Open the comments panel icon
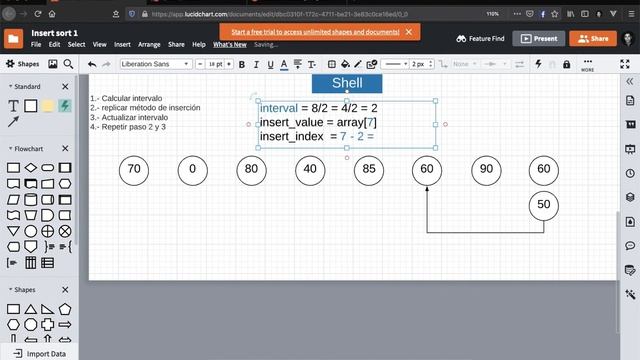 (x=630, y=246)
